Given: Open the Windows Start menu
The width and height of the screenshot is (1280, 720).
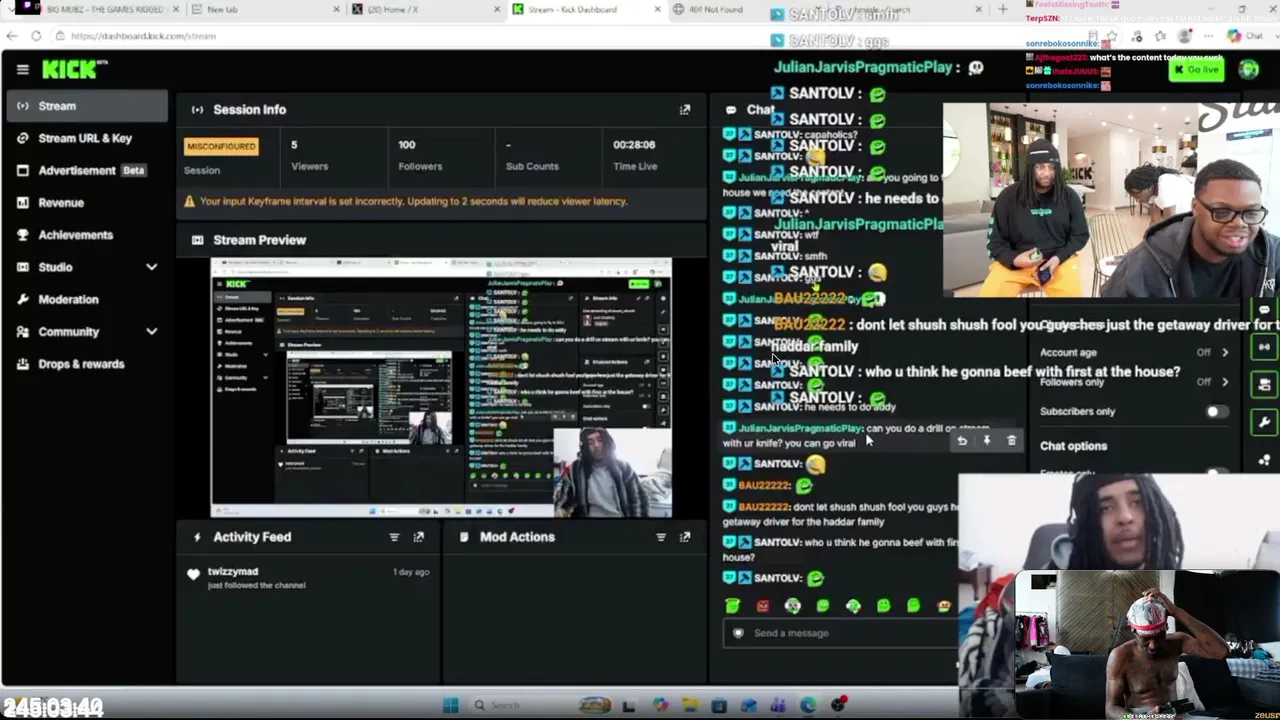Looking at the screenshot, I should coord(450,705).
